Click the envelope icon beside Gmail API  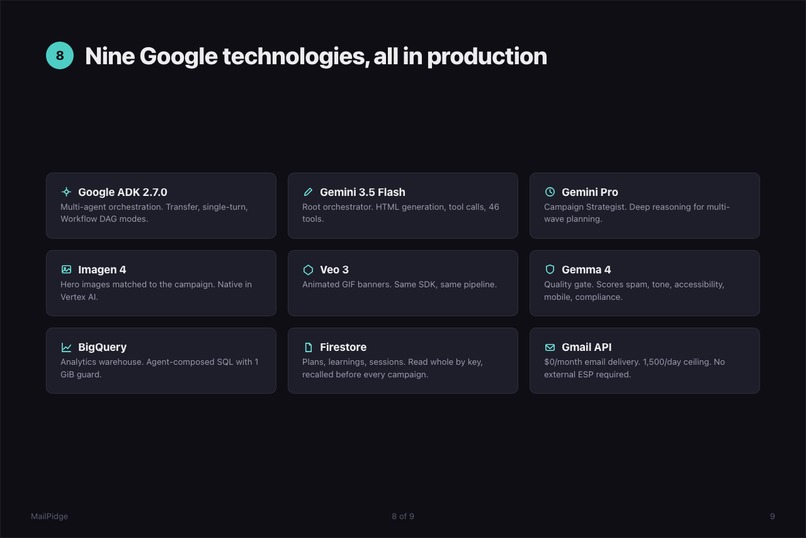tap(549, 347)
